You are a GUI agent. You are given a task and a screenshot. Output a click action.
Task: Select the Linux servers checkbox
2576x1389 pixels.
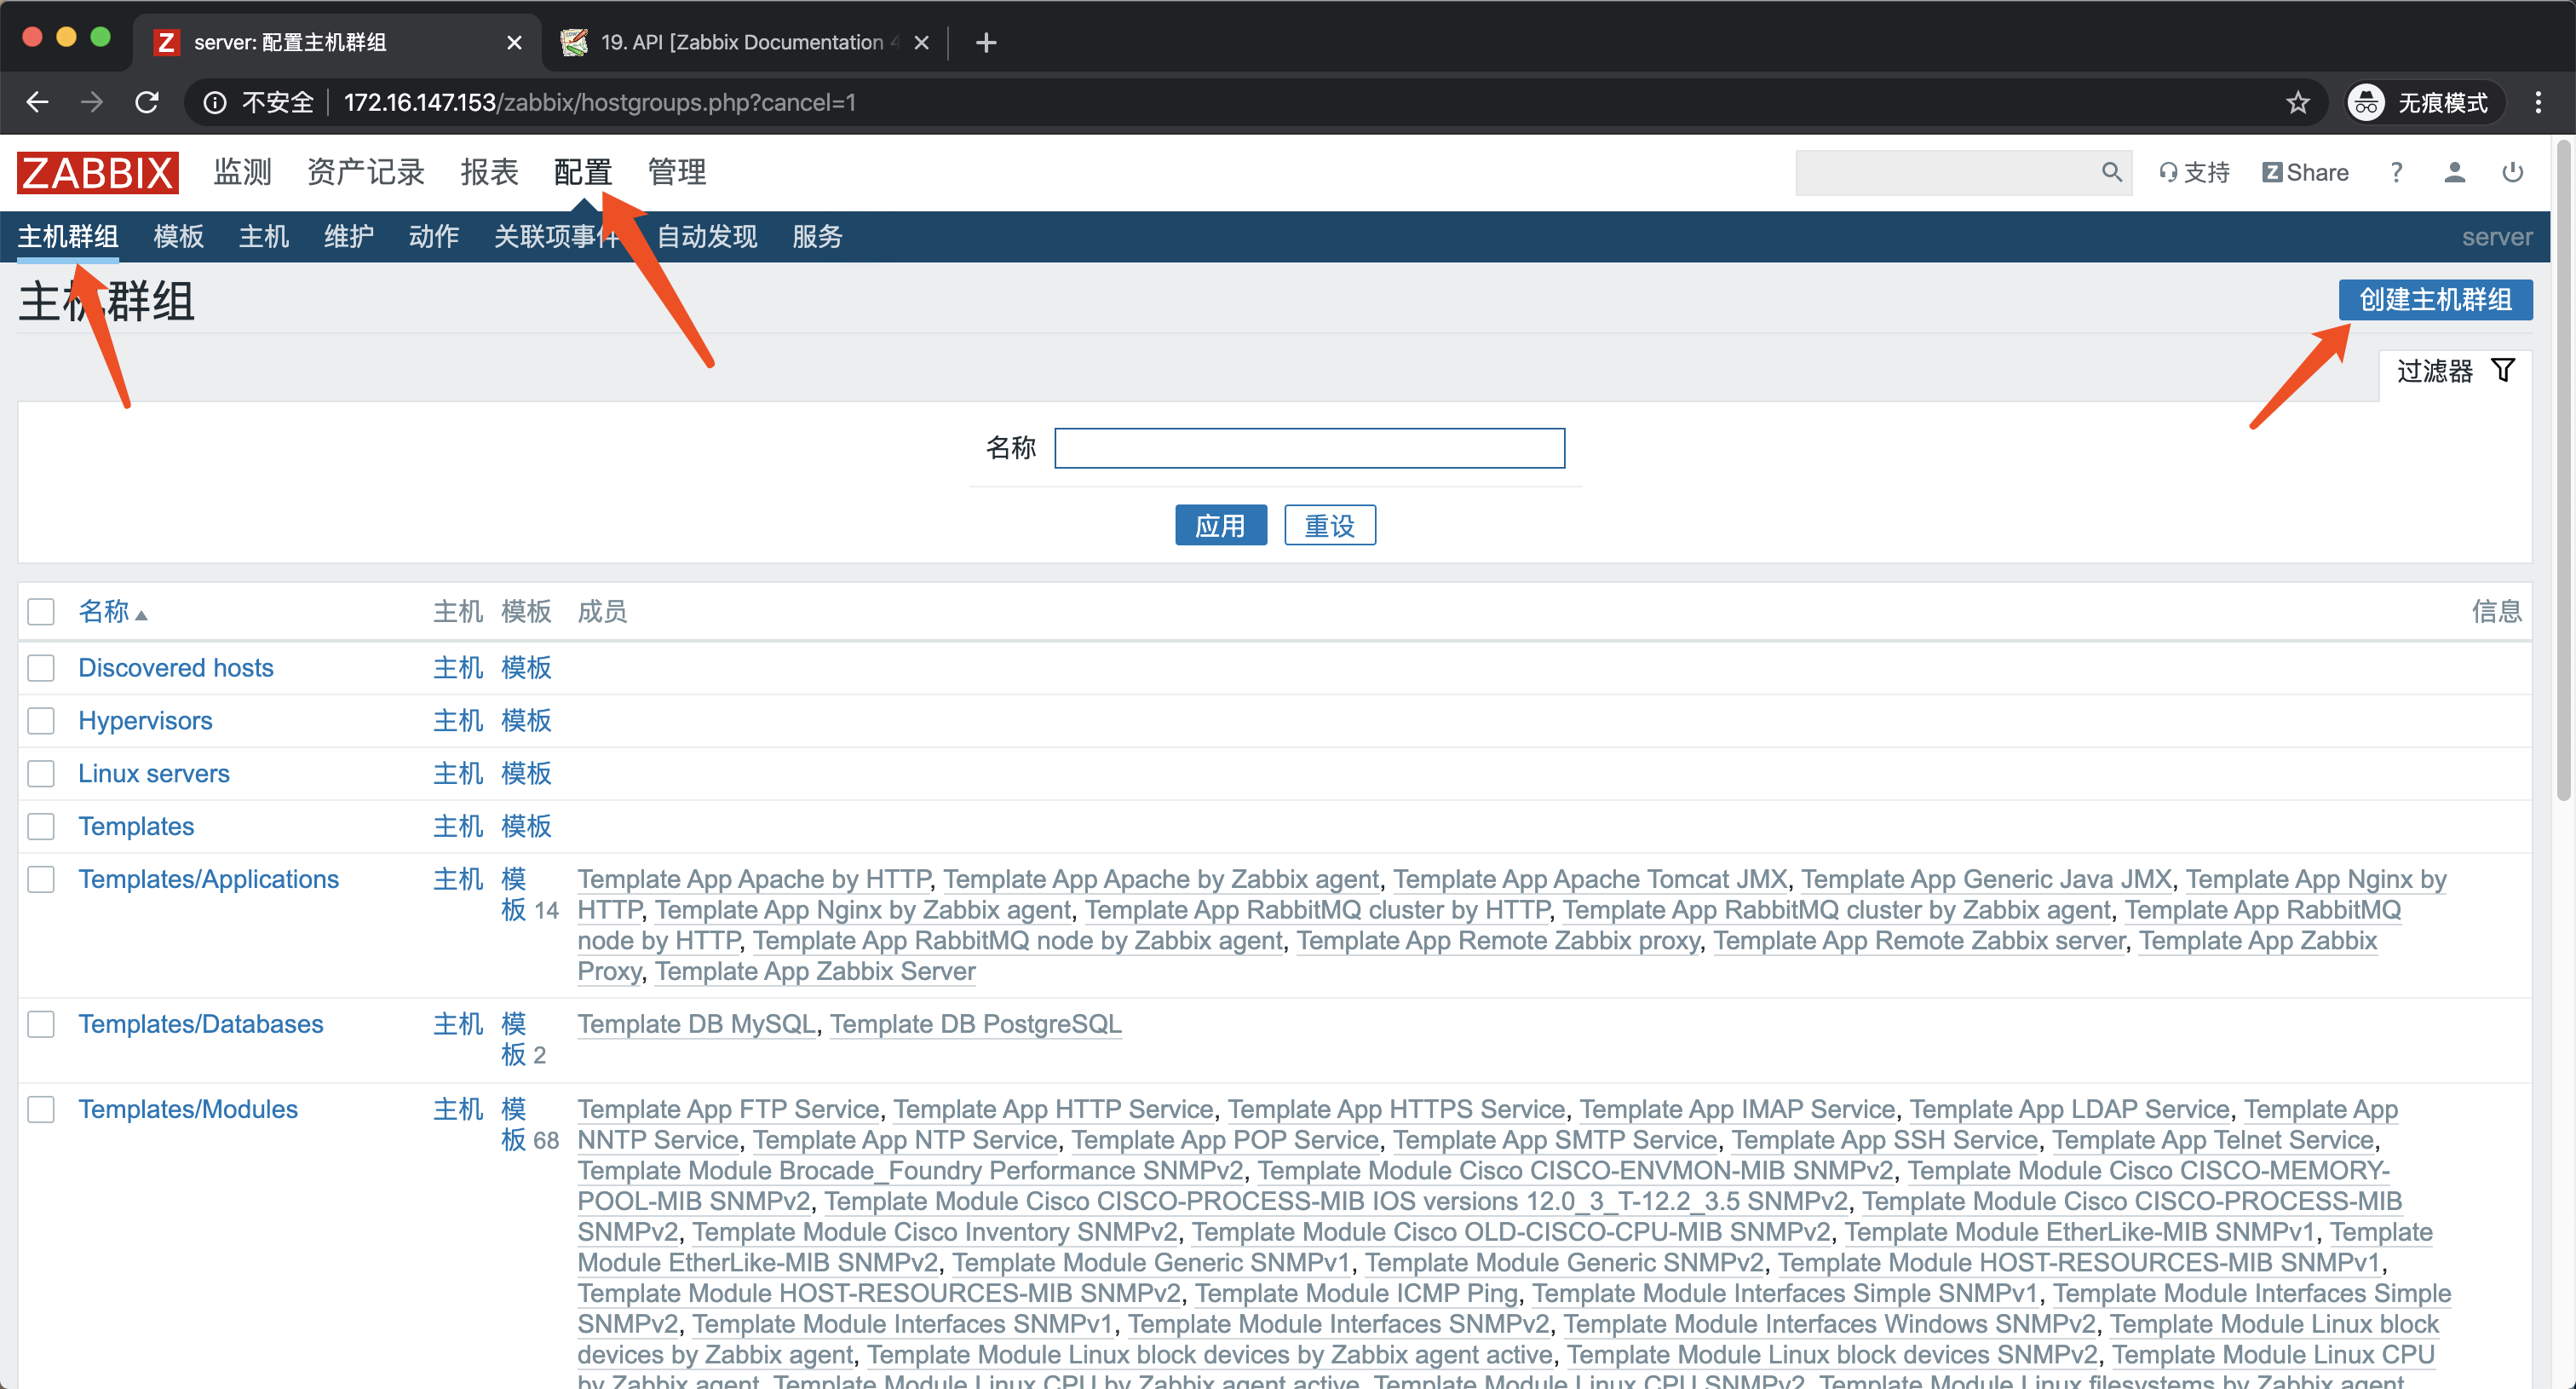[41, 773]
